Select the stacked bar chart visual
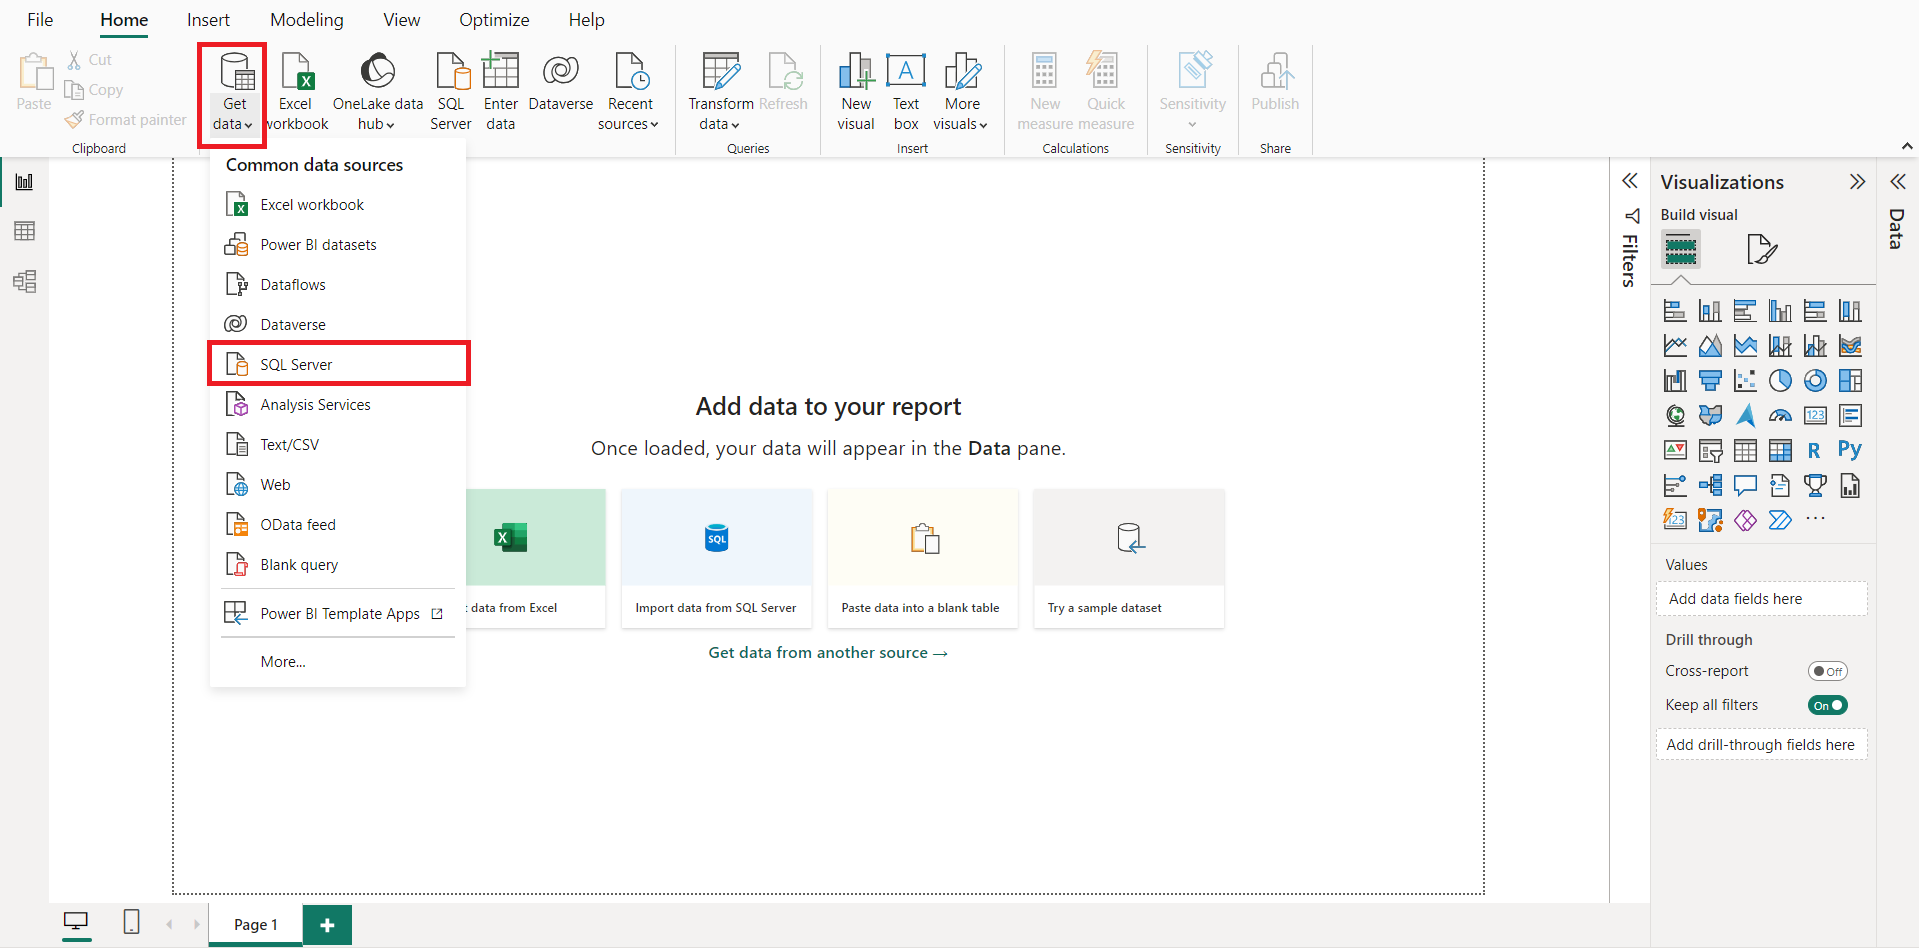This screenshot has width=1919, height=948. click(x=1675, y=311)
